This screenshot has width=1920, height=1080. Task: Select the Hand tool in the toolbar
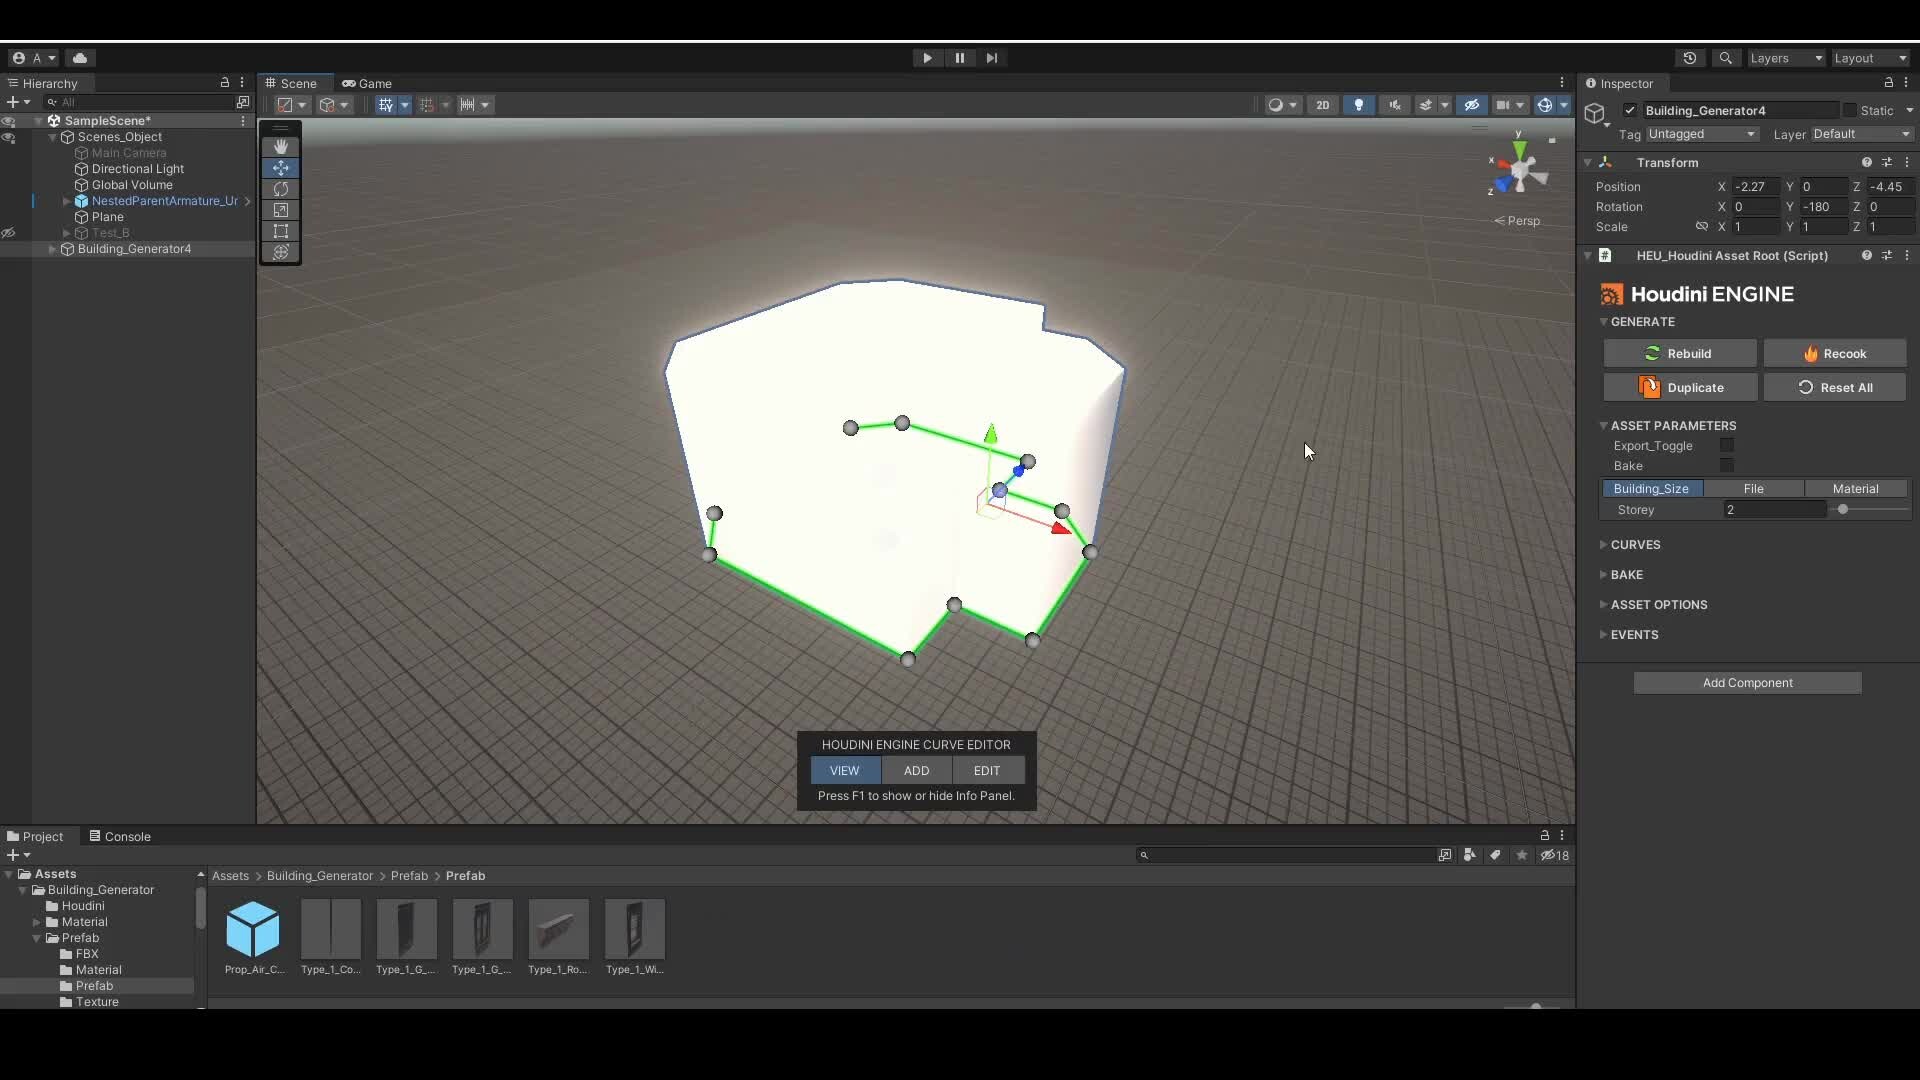(281, 146)
